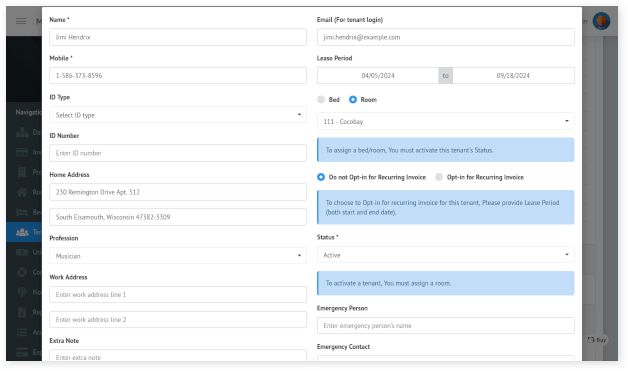
Task: Click the hamburger menu icon in header
Action: click(21, 21)
